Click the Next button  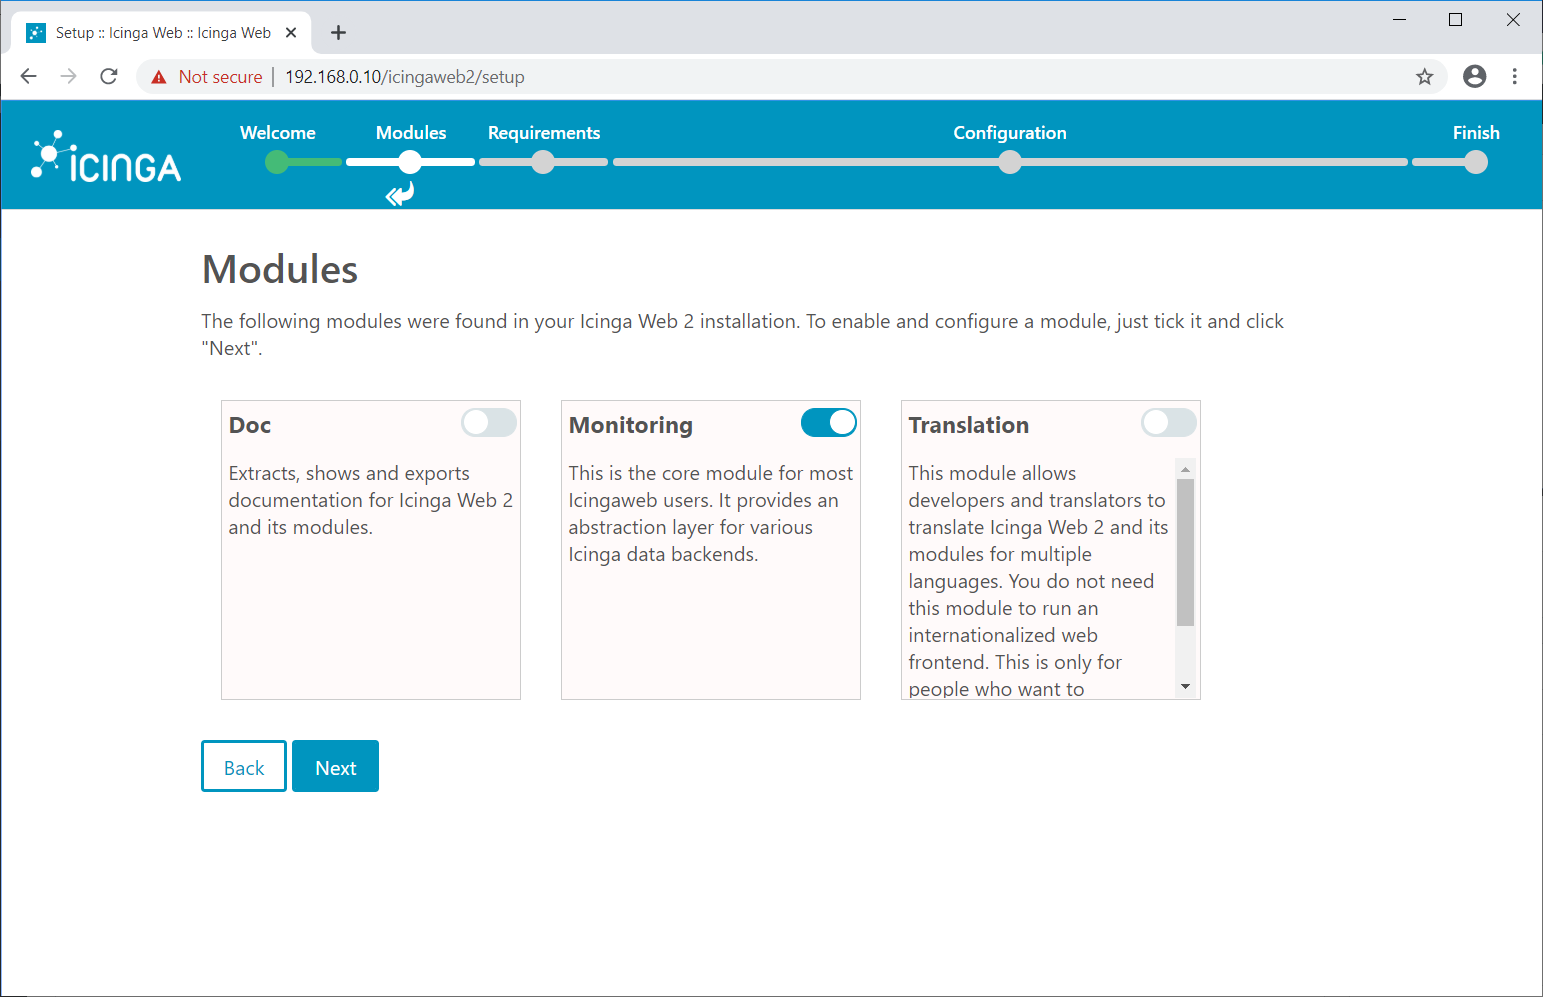(x=336, y=766)
